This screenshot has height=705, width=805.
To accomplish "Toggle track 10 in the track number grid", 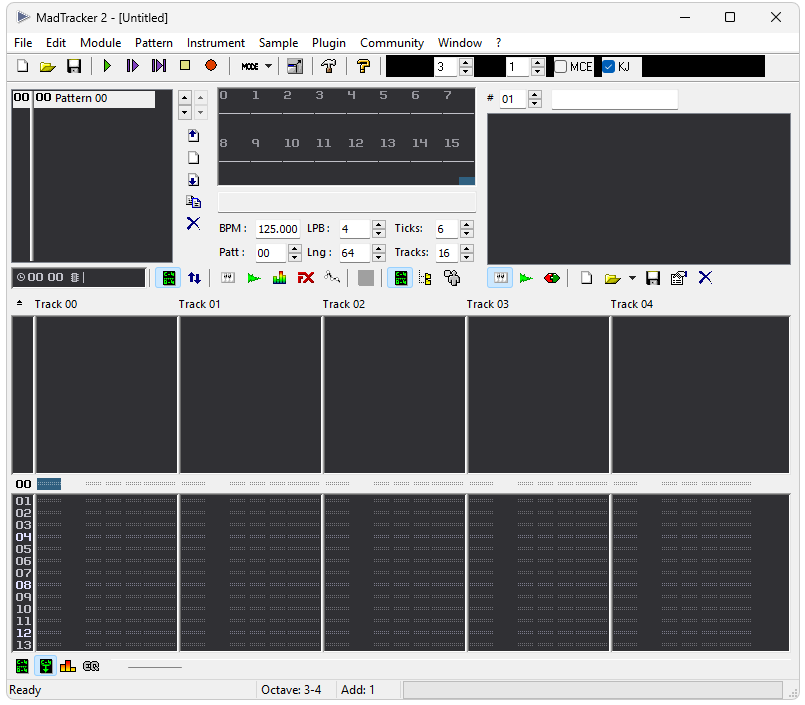I will click(x=292, y=143).
